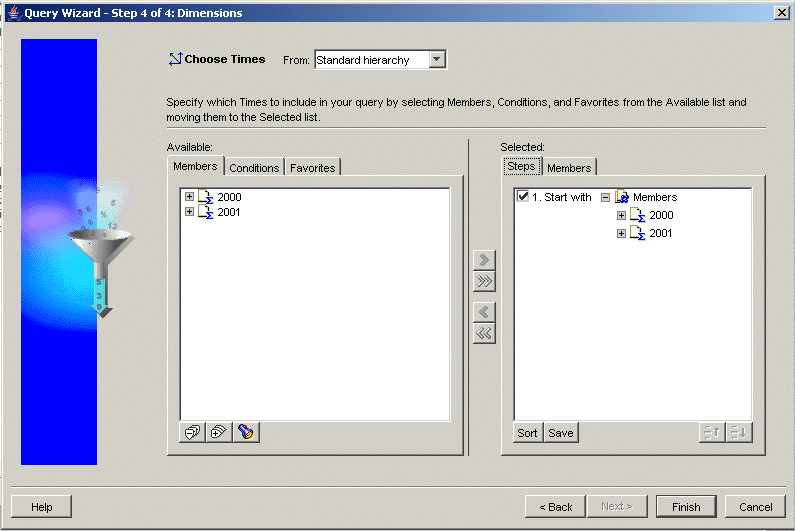Image resolution: width=795 pixels, height=531 pixels.
Task: Collapse the Members node in Selected steps
Action: 605,197
